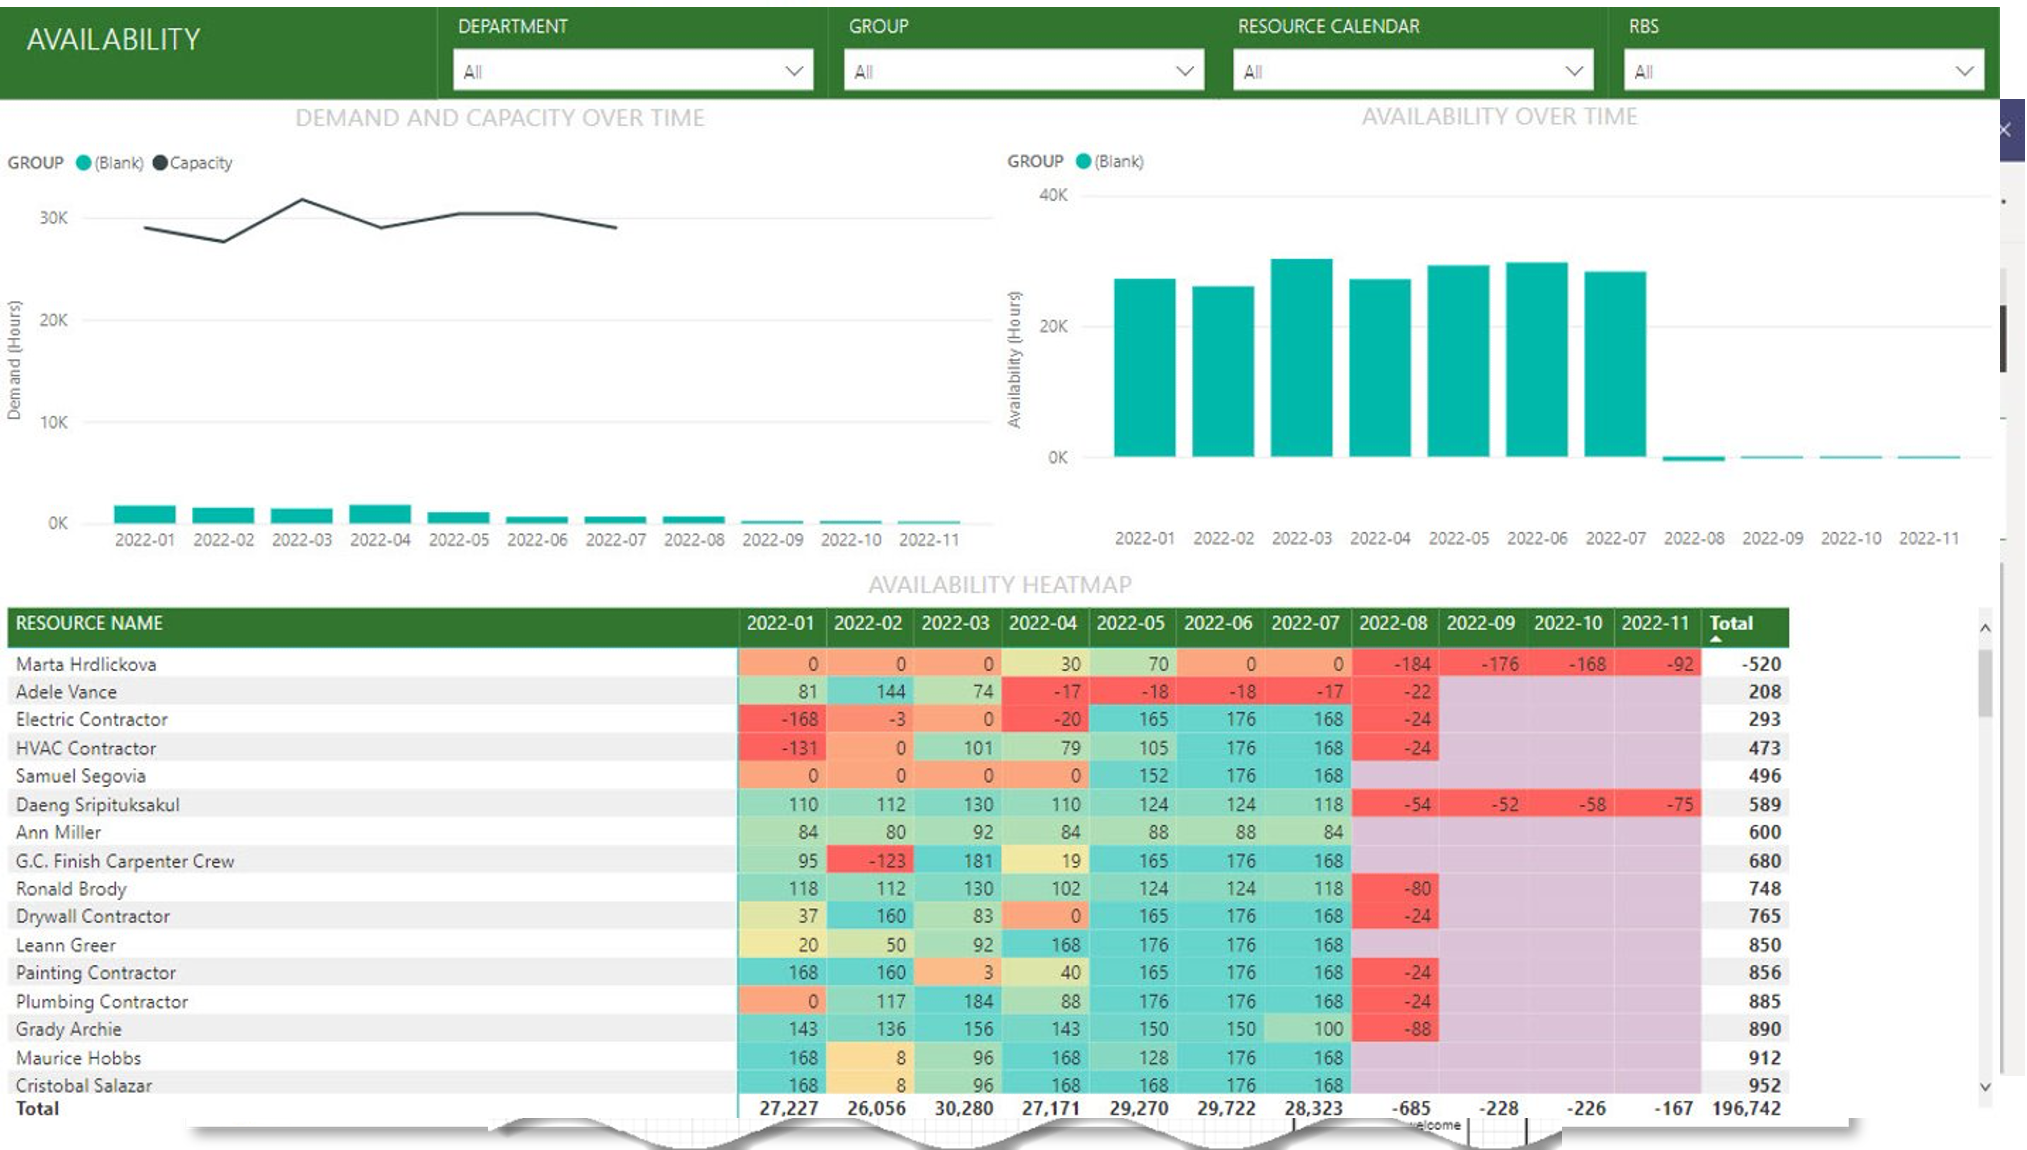Viewport: 2027px width, 1150px height.
Task: Click the Capacity legend dot
Action: coord(160,163)
